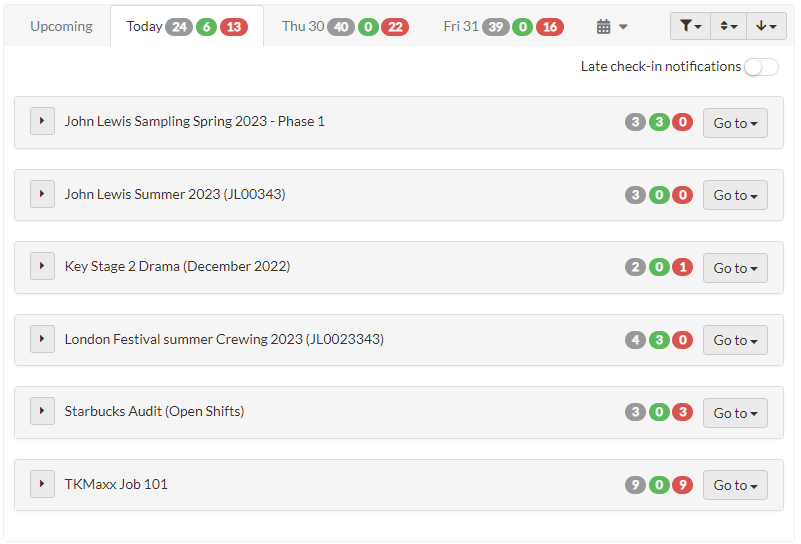Expand Starbucks Audit (Open Shifts) row
This screenshot has width=801, height=544.
coord(42,411)
